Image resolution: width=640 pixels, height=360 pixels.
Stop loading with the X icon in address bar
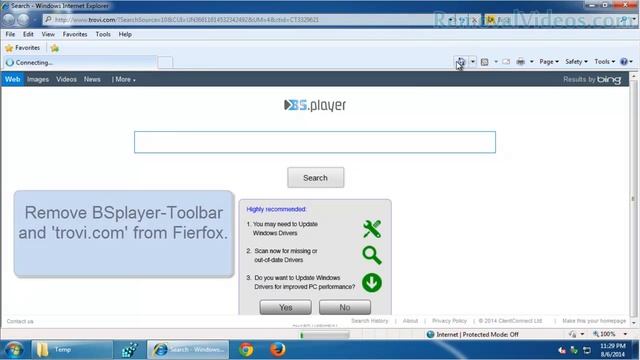coord(474,20)
